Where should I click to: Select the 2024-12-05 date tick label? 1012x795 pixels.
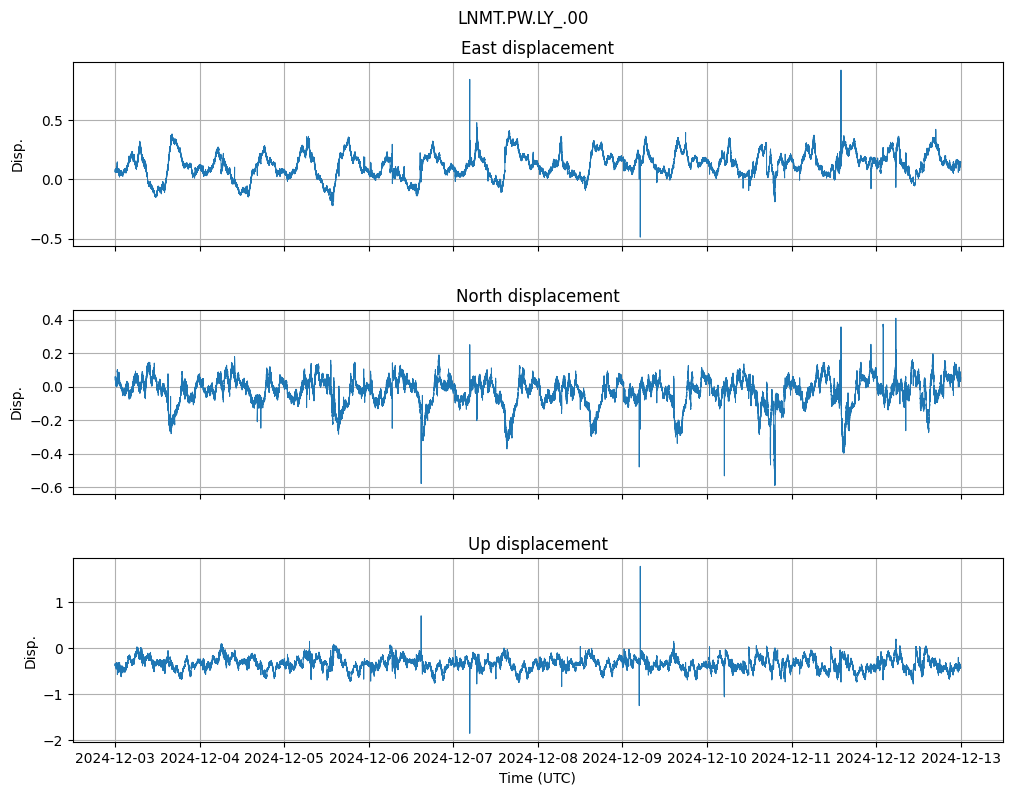pos(284,759)
